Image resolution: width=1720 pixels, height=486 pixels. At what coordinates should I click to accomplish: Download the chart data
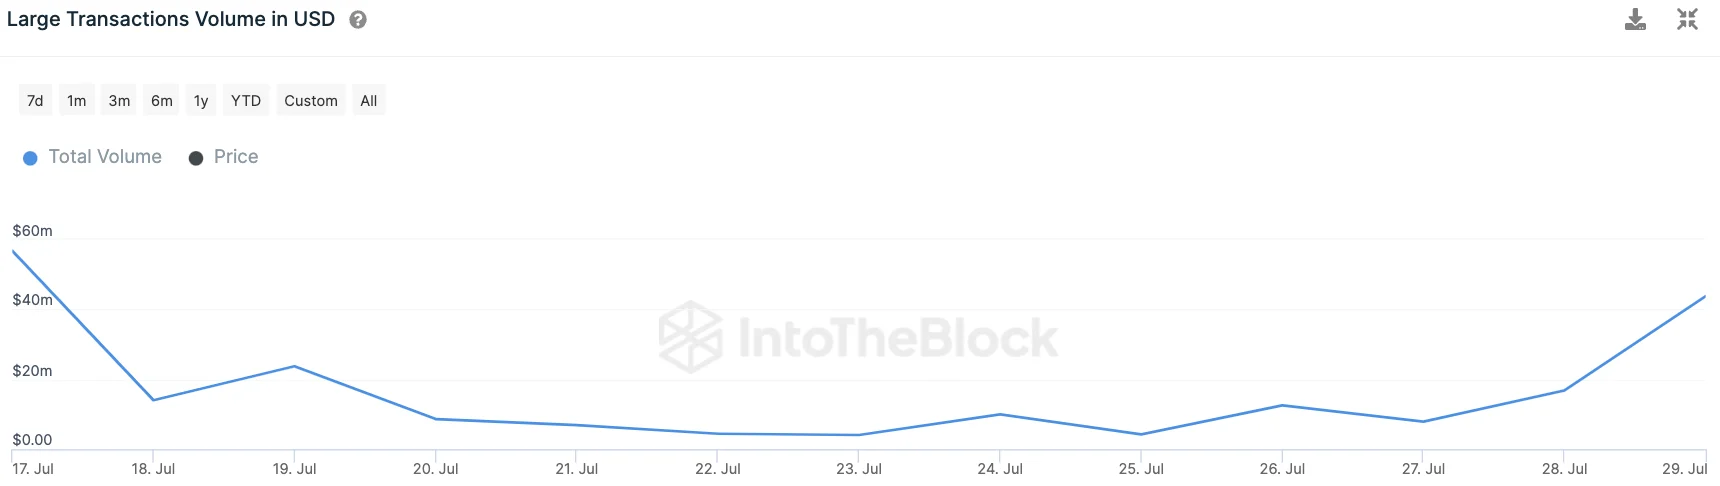(1635, 20)
